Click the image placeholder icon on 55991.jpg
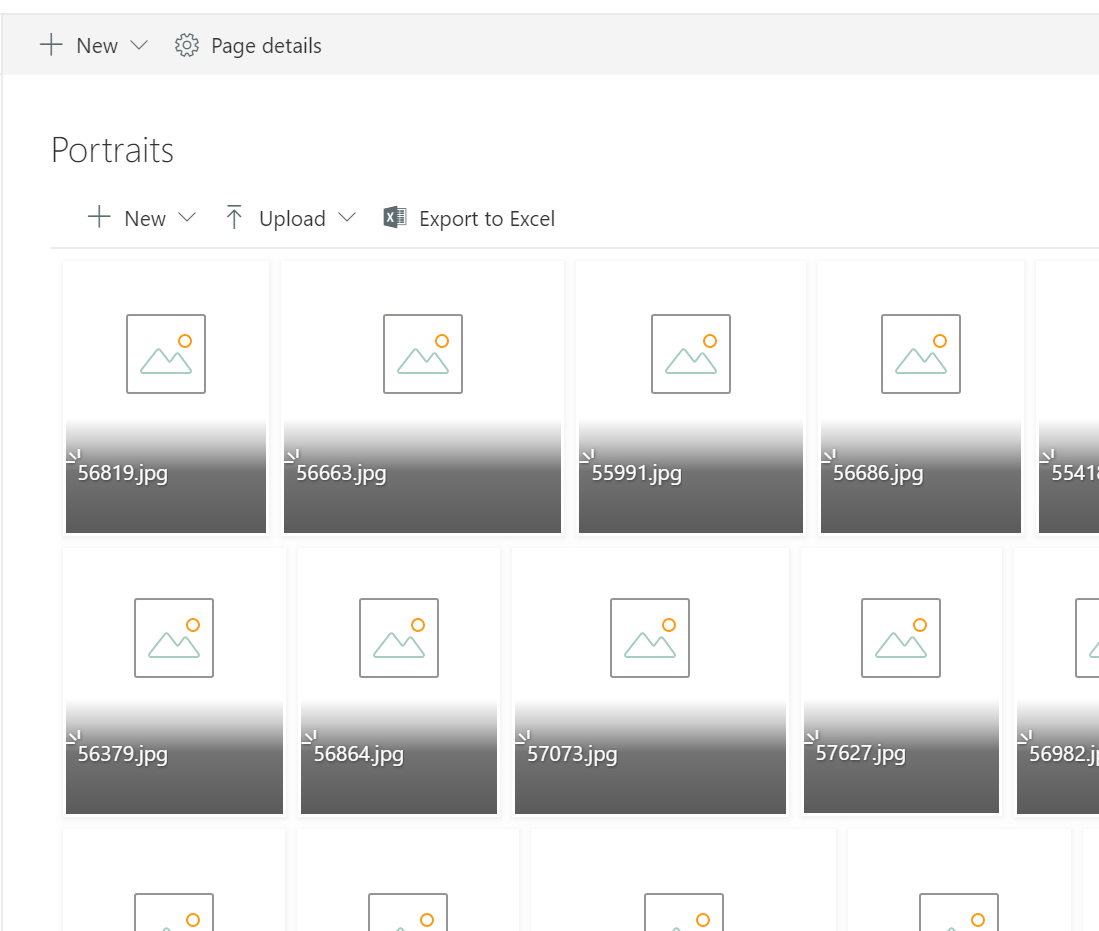 (690, 353)
